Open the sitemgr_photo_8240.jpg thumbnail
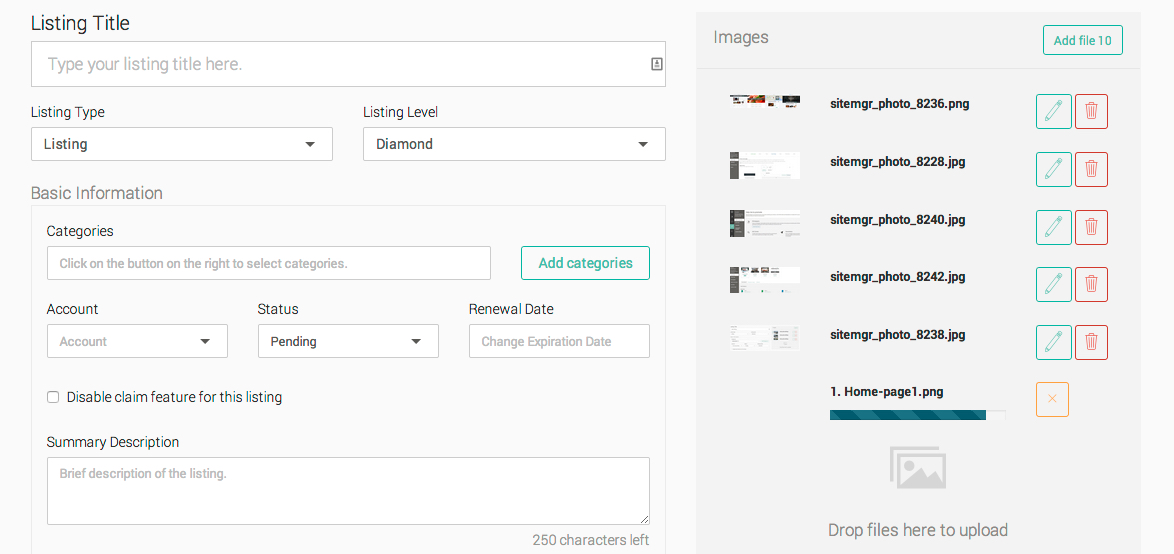Screen dimensions: 1174x554 pyautogui.click(x=764, y=223)
